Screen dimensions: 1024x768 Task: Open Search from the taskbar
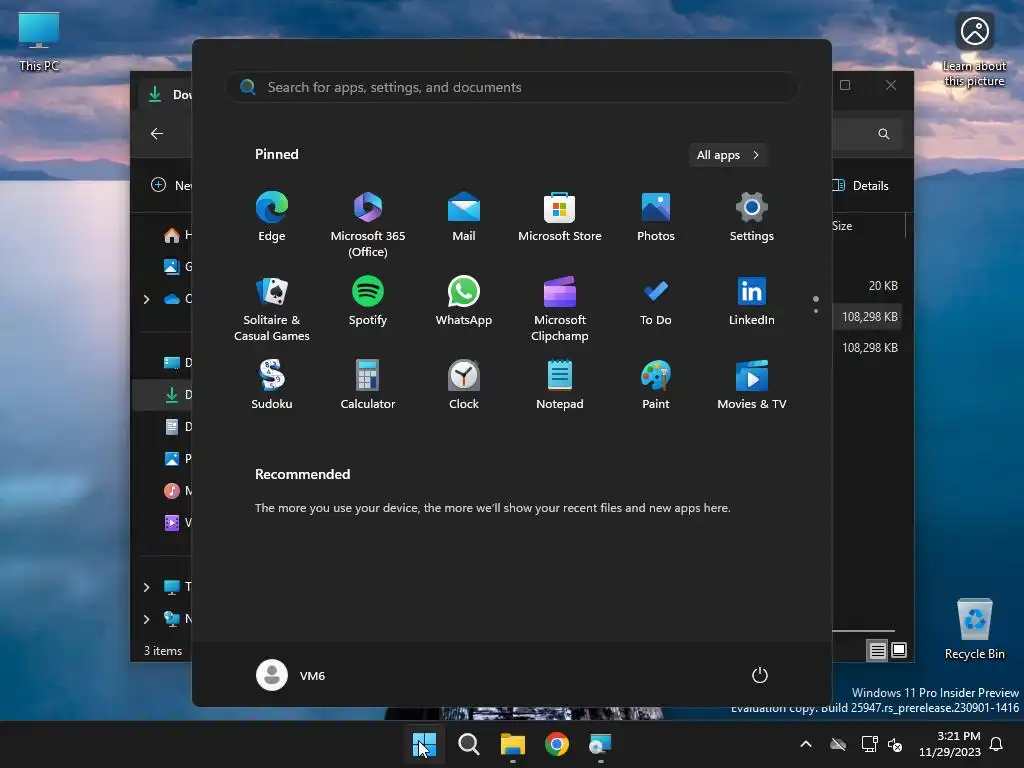(x=468, y=744)
